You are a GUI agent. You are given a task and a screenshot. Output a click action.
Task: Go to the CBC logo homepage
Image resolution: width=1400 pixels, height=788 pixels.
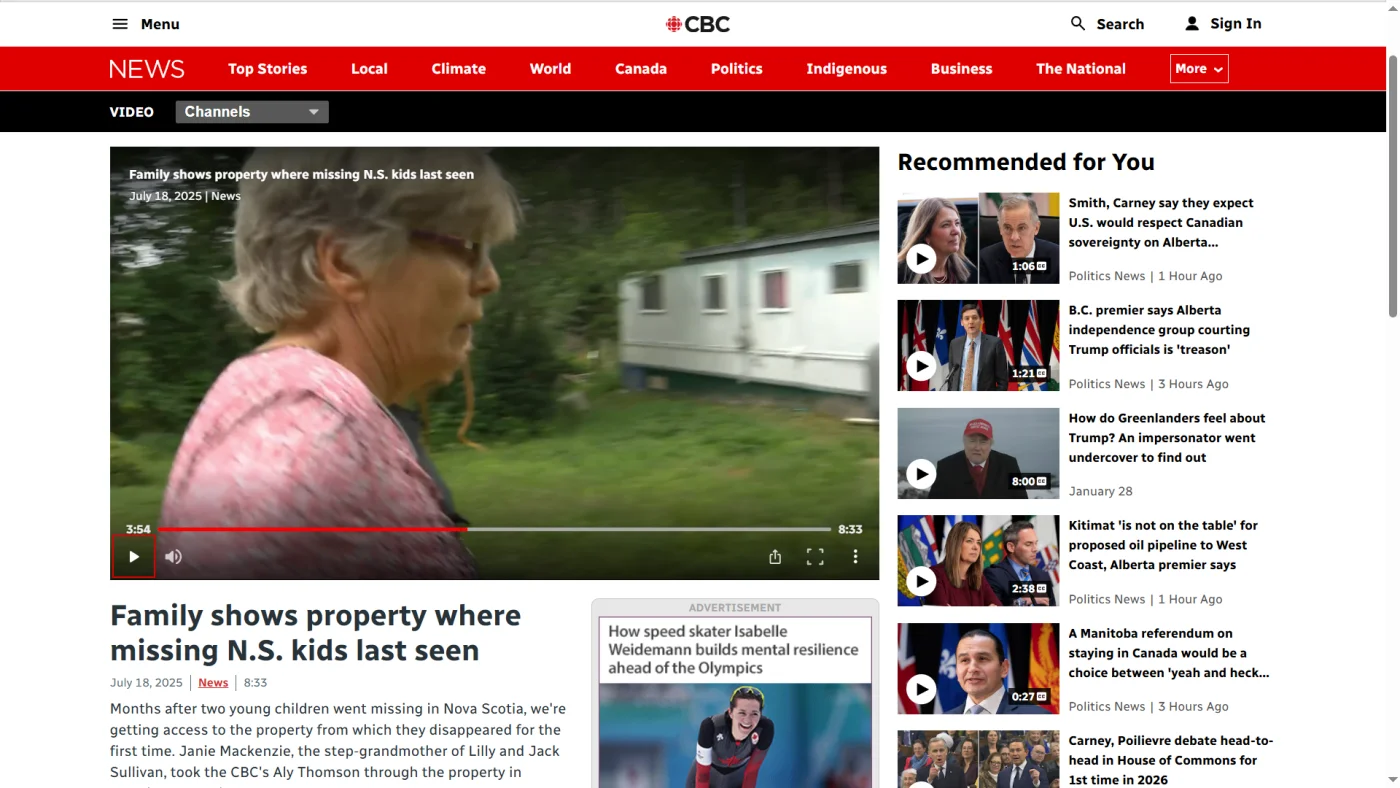(698, 24)
